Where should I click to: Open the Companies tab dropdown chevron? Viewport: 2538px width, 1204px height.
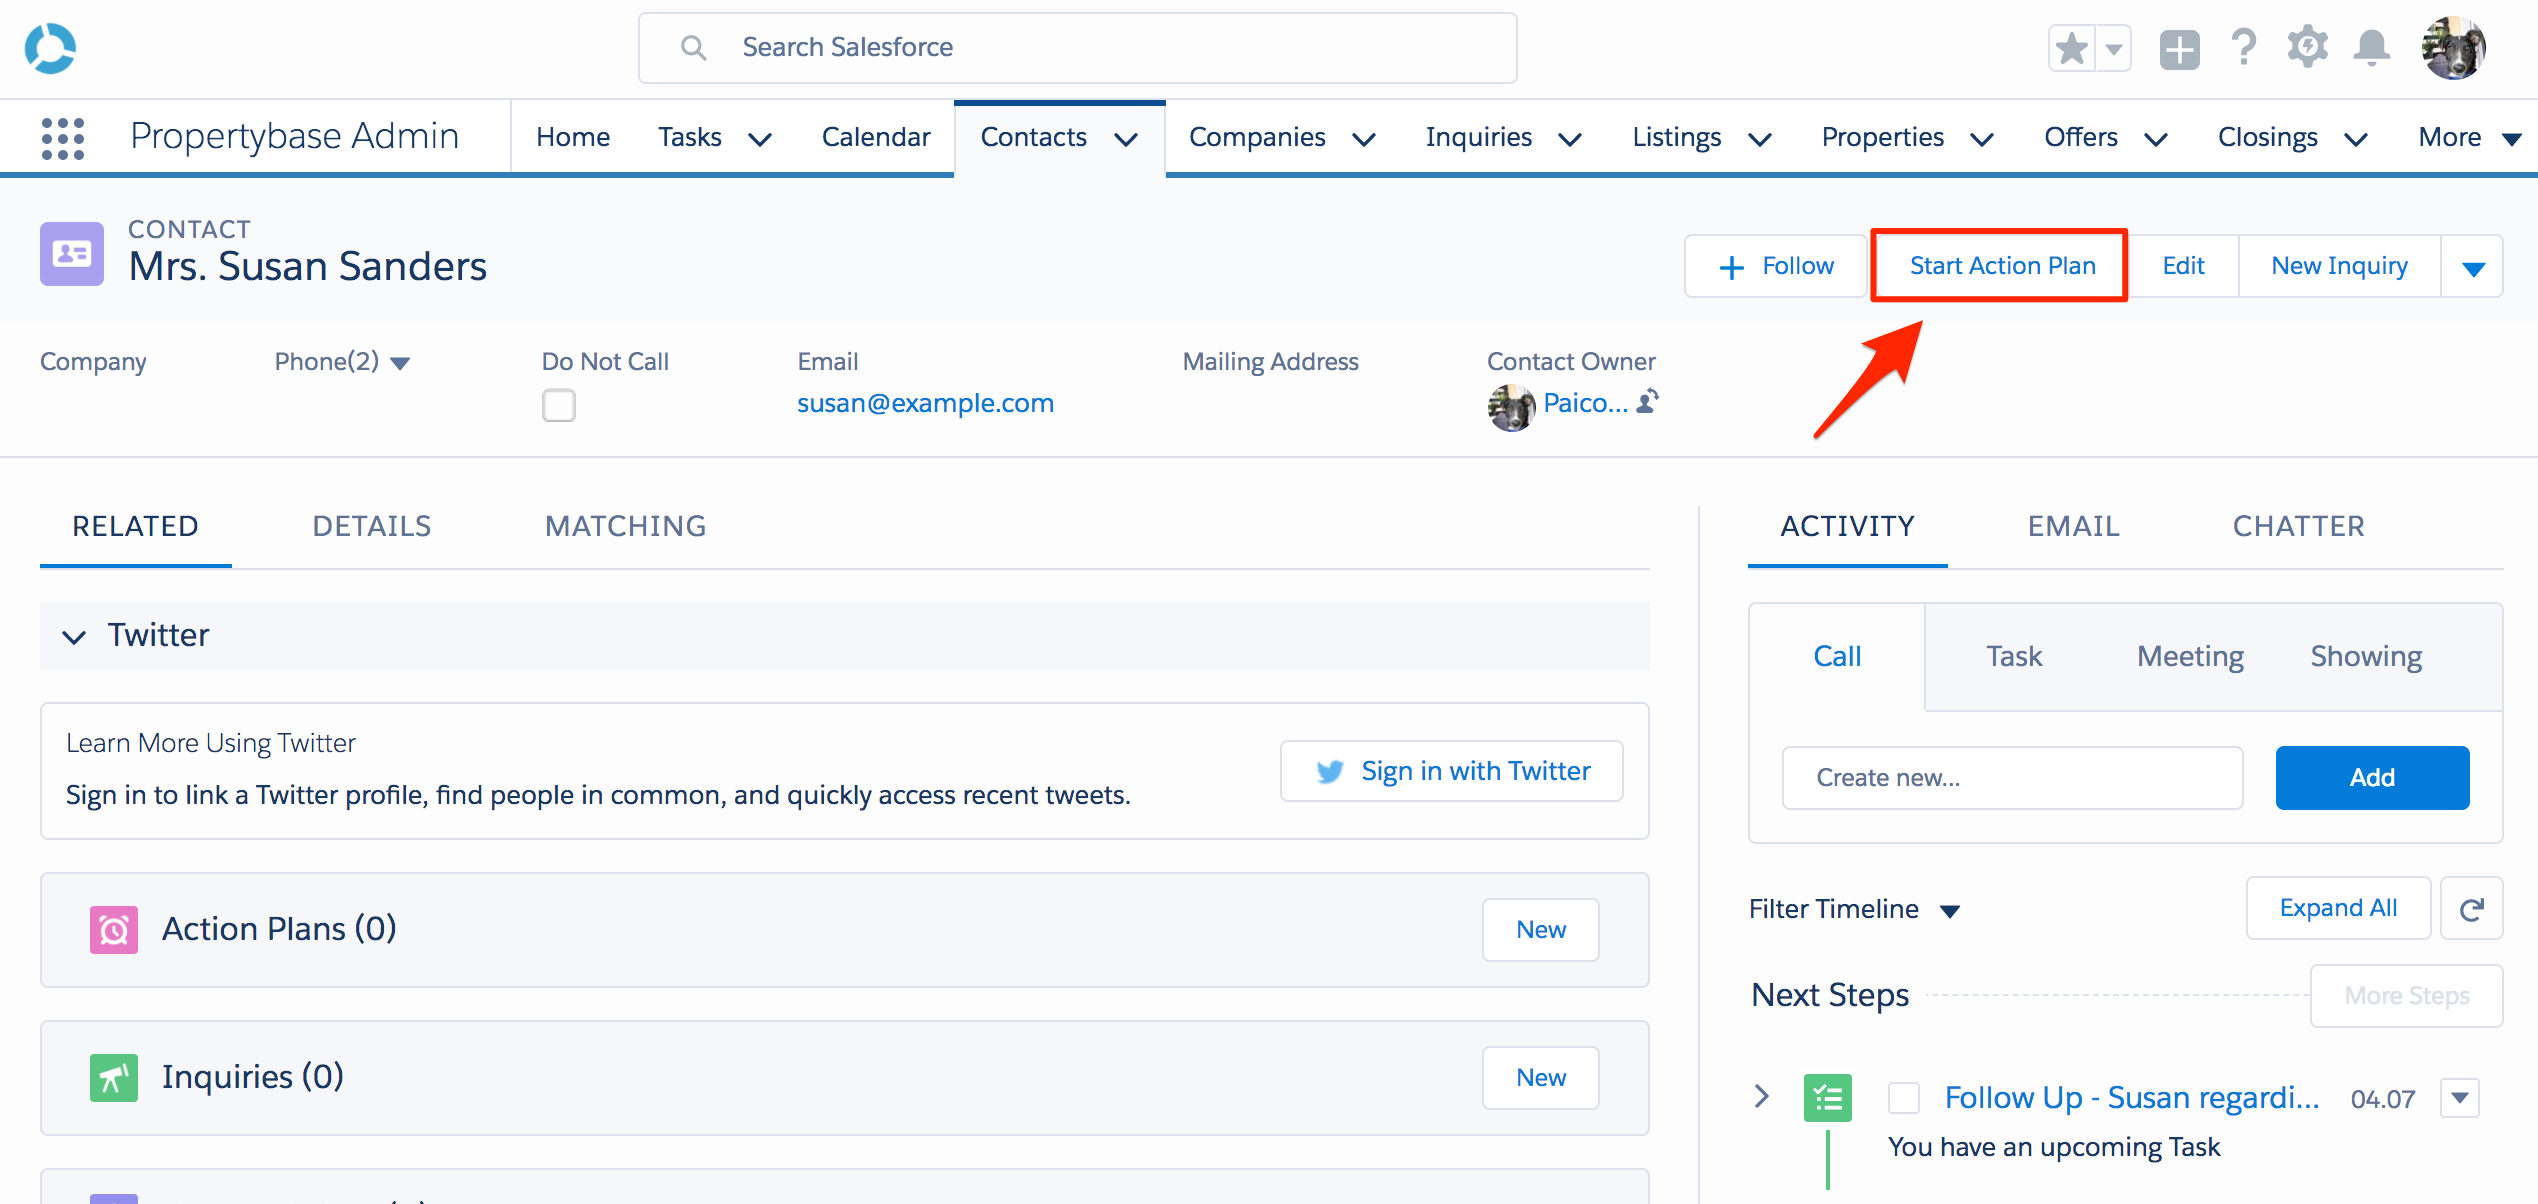point(1364,139)
